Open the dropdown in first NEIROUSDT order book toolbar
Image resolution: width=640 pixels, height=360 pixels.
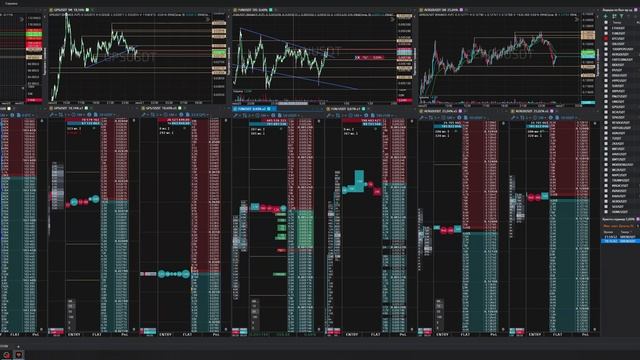[x=477, y=118]
